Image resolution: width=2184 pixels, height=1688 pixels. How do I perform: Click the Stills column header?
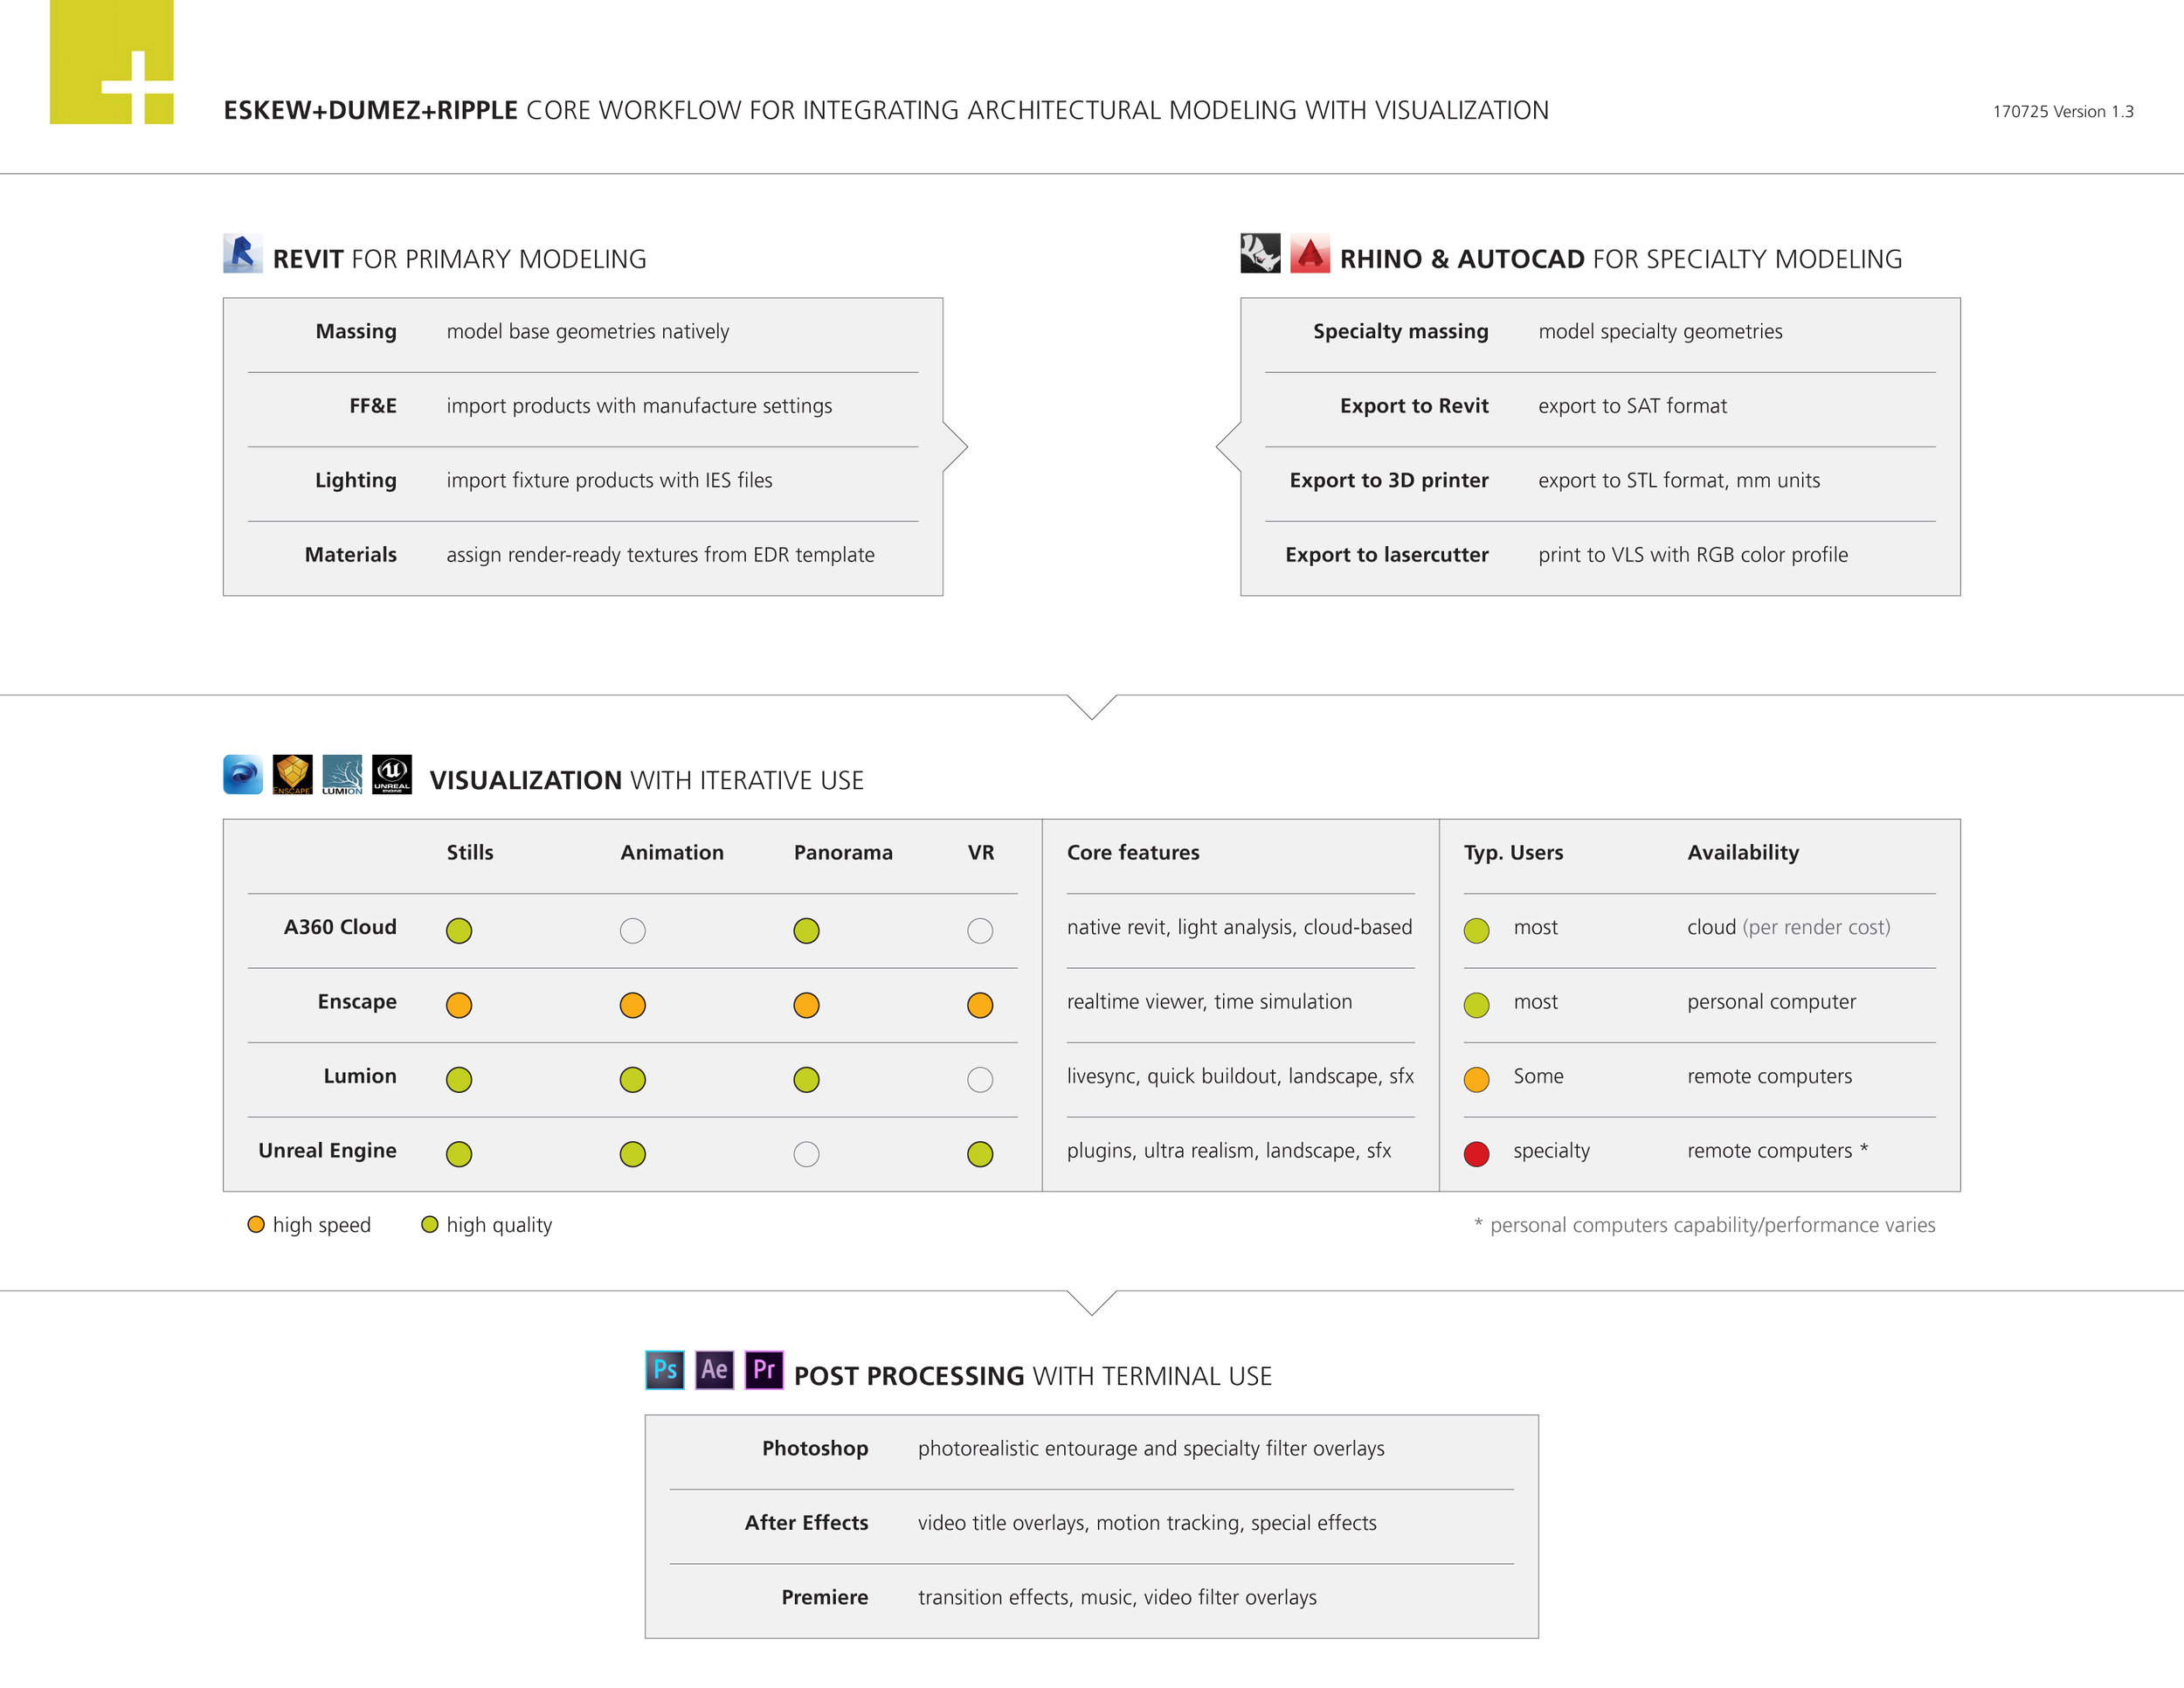click(470, 852)
